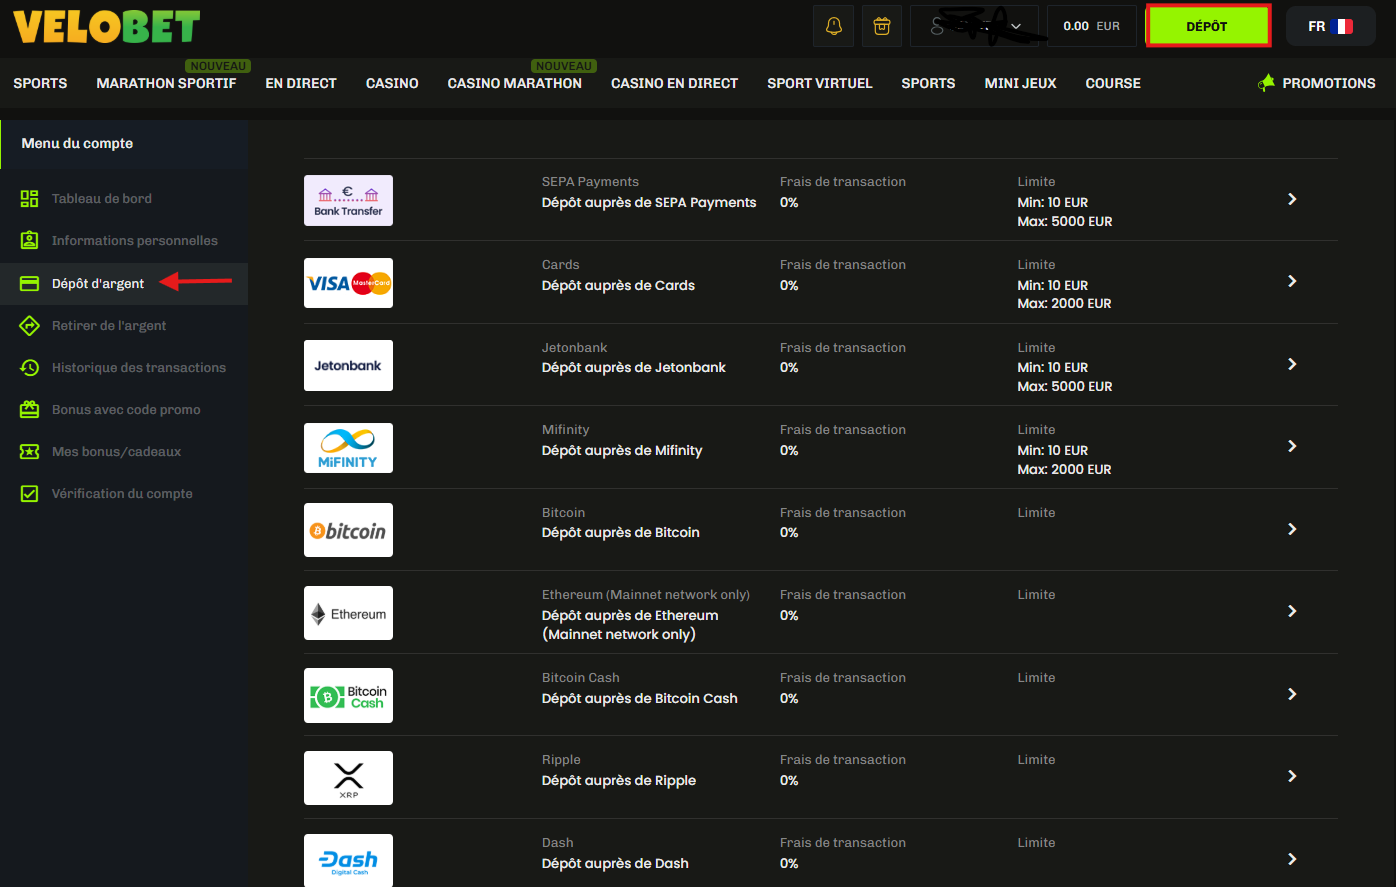Expand the SEPA Payments row arrow
This screenshot has width=1396, height=887.
click(x=1292, y=199)
